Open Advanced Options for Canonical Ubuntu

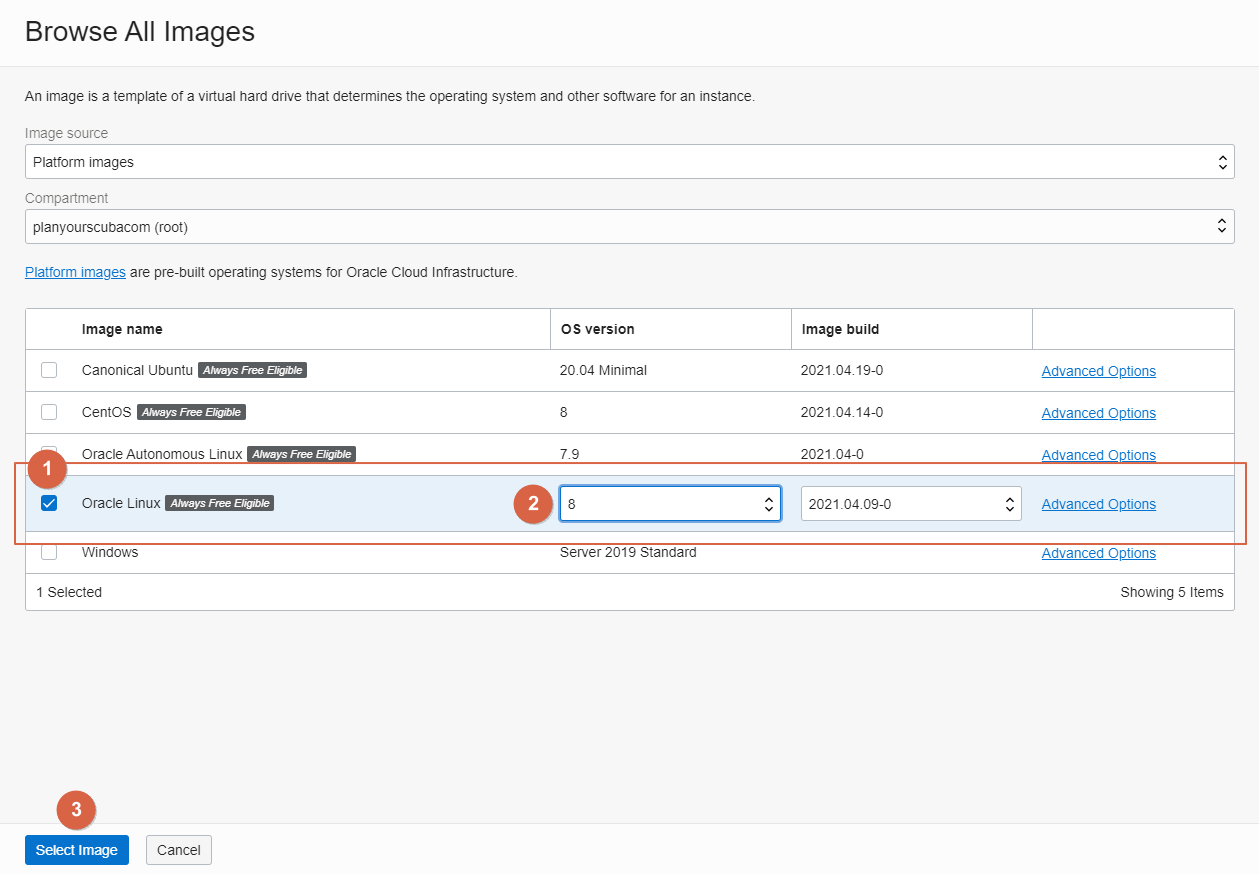1098,371
